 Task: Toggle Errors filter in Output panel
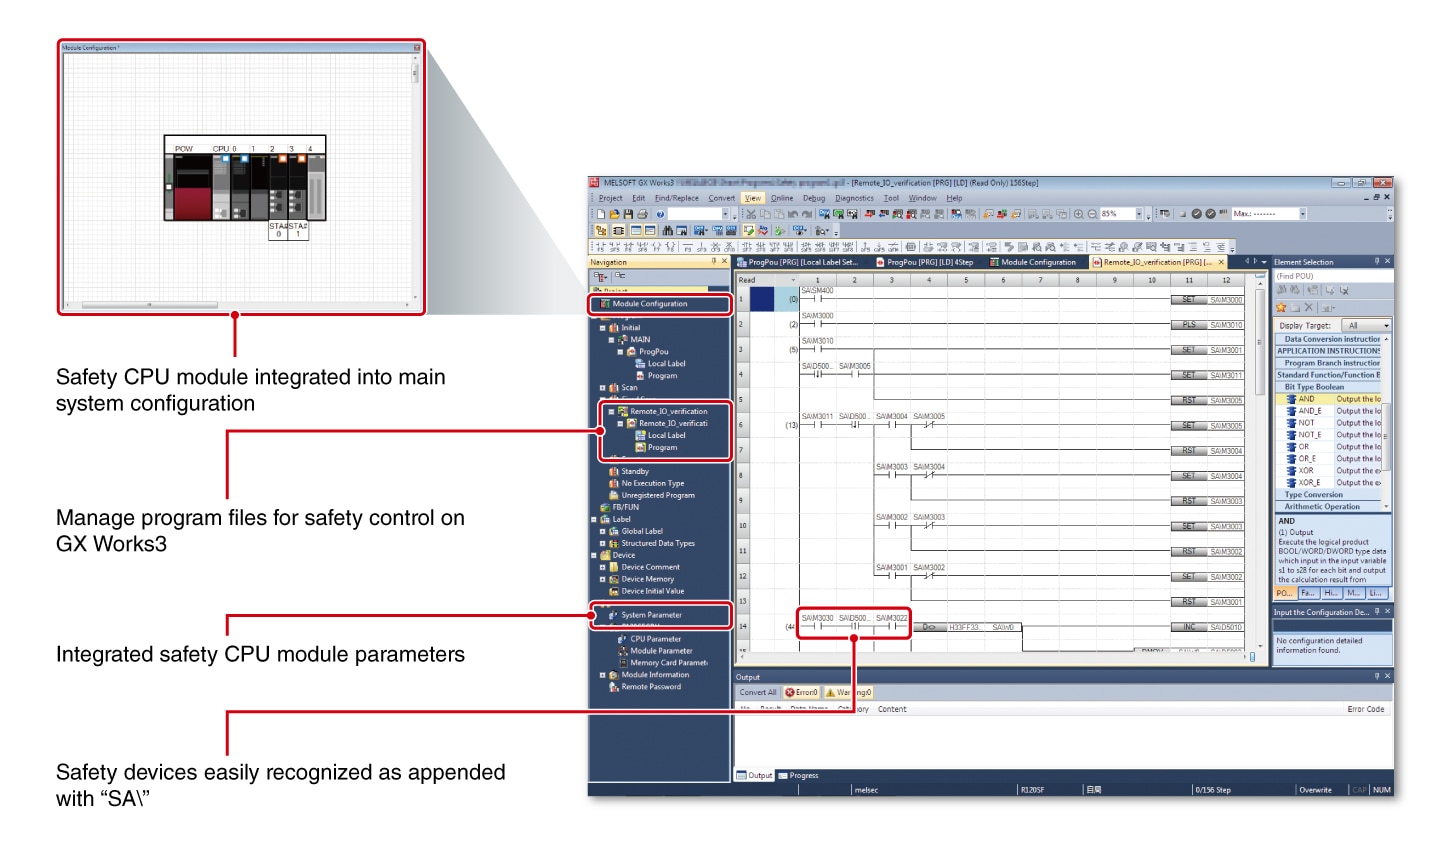click(x=802, y=692)
